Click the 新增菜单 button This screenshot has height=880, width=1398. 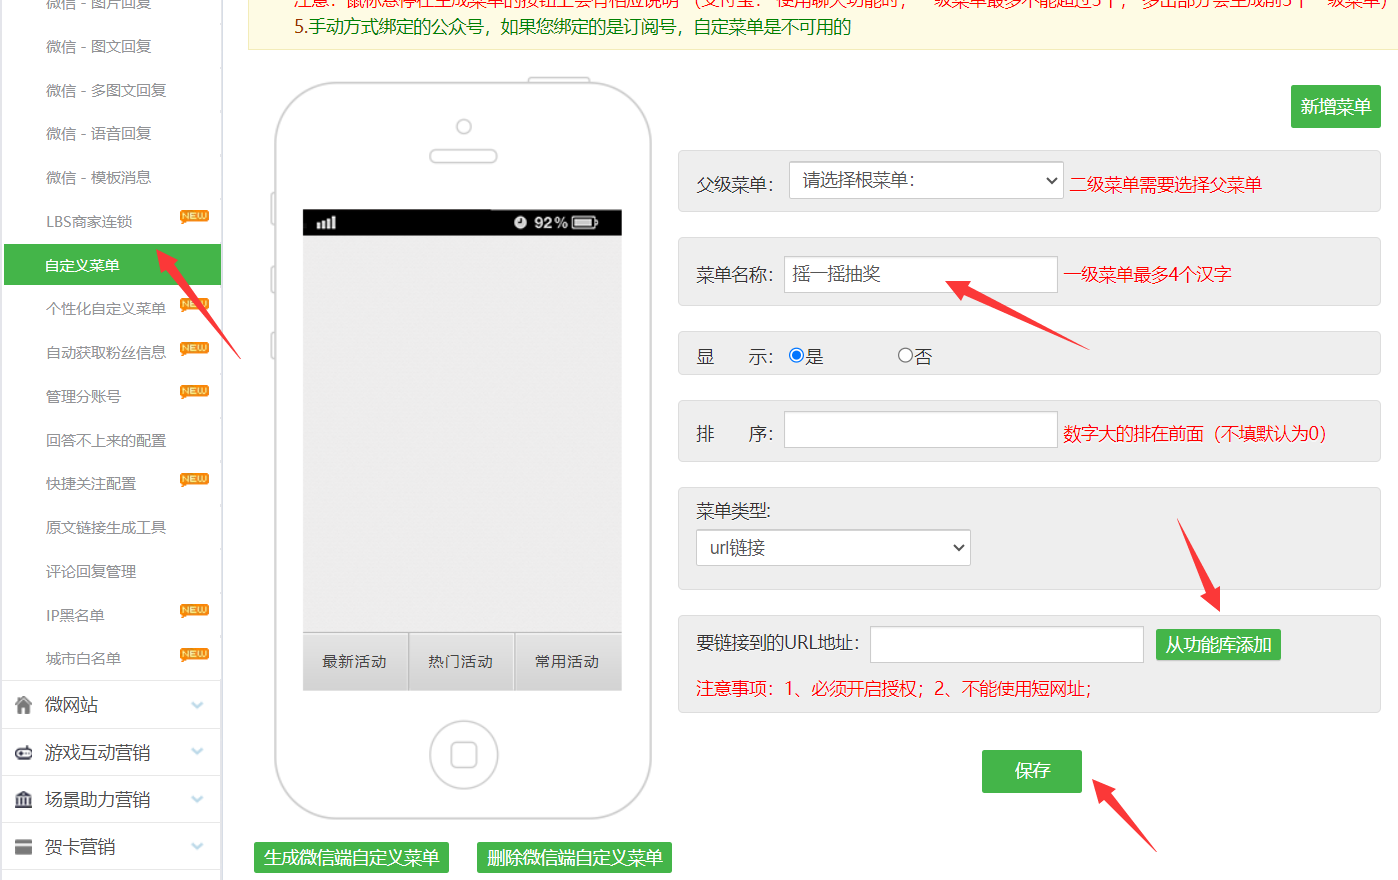pyautogui.click(x=1335, y=107)
